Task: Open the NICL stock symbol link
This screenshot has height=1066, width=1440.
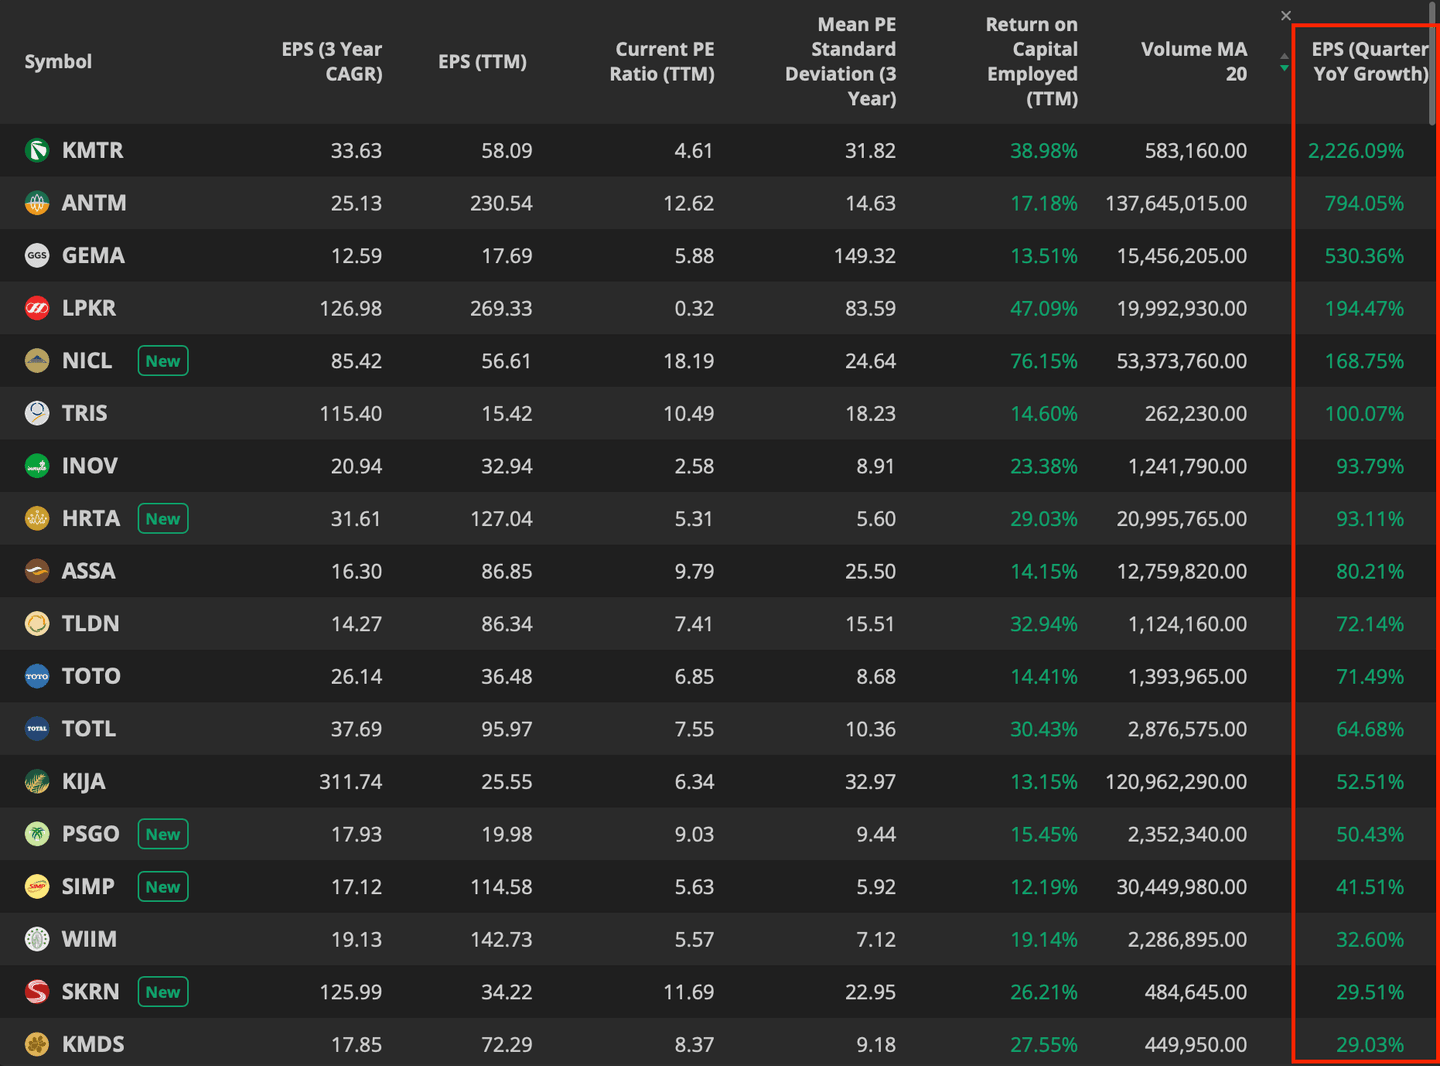Action: click(87, 361)
